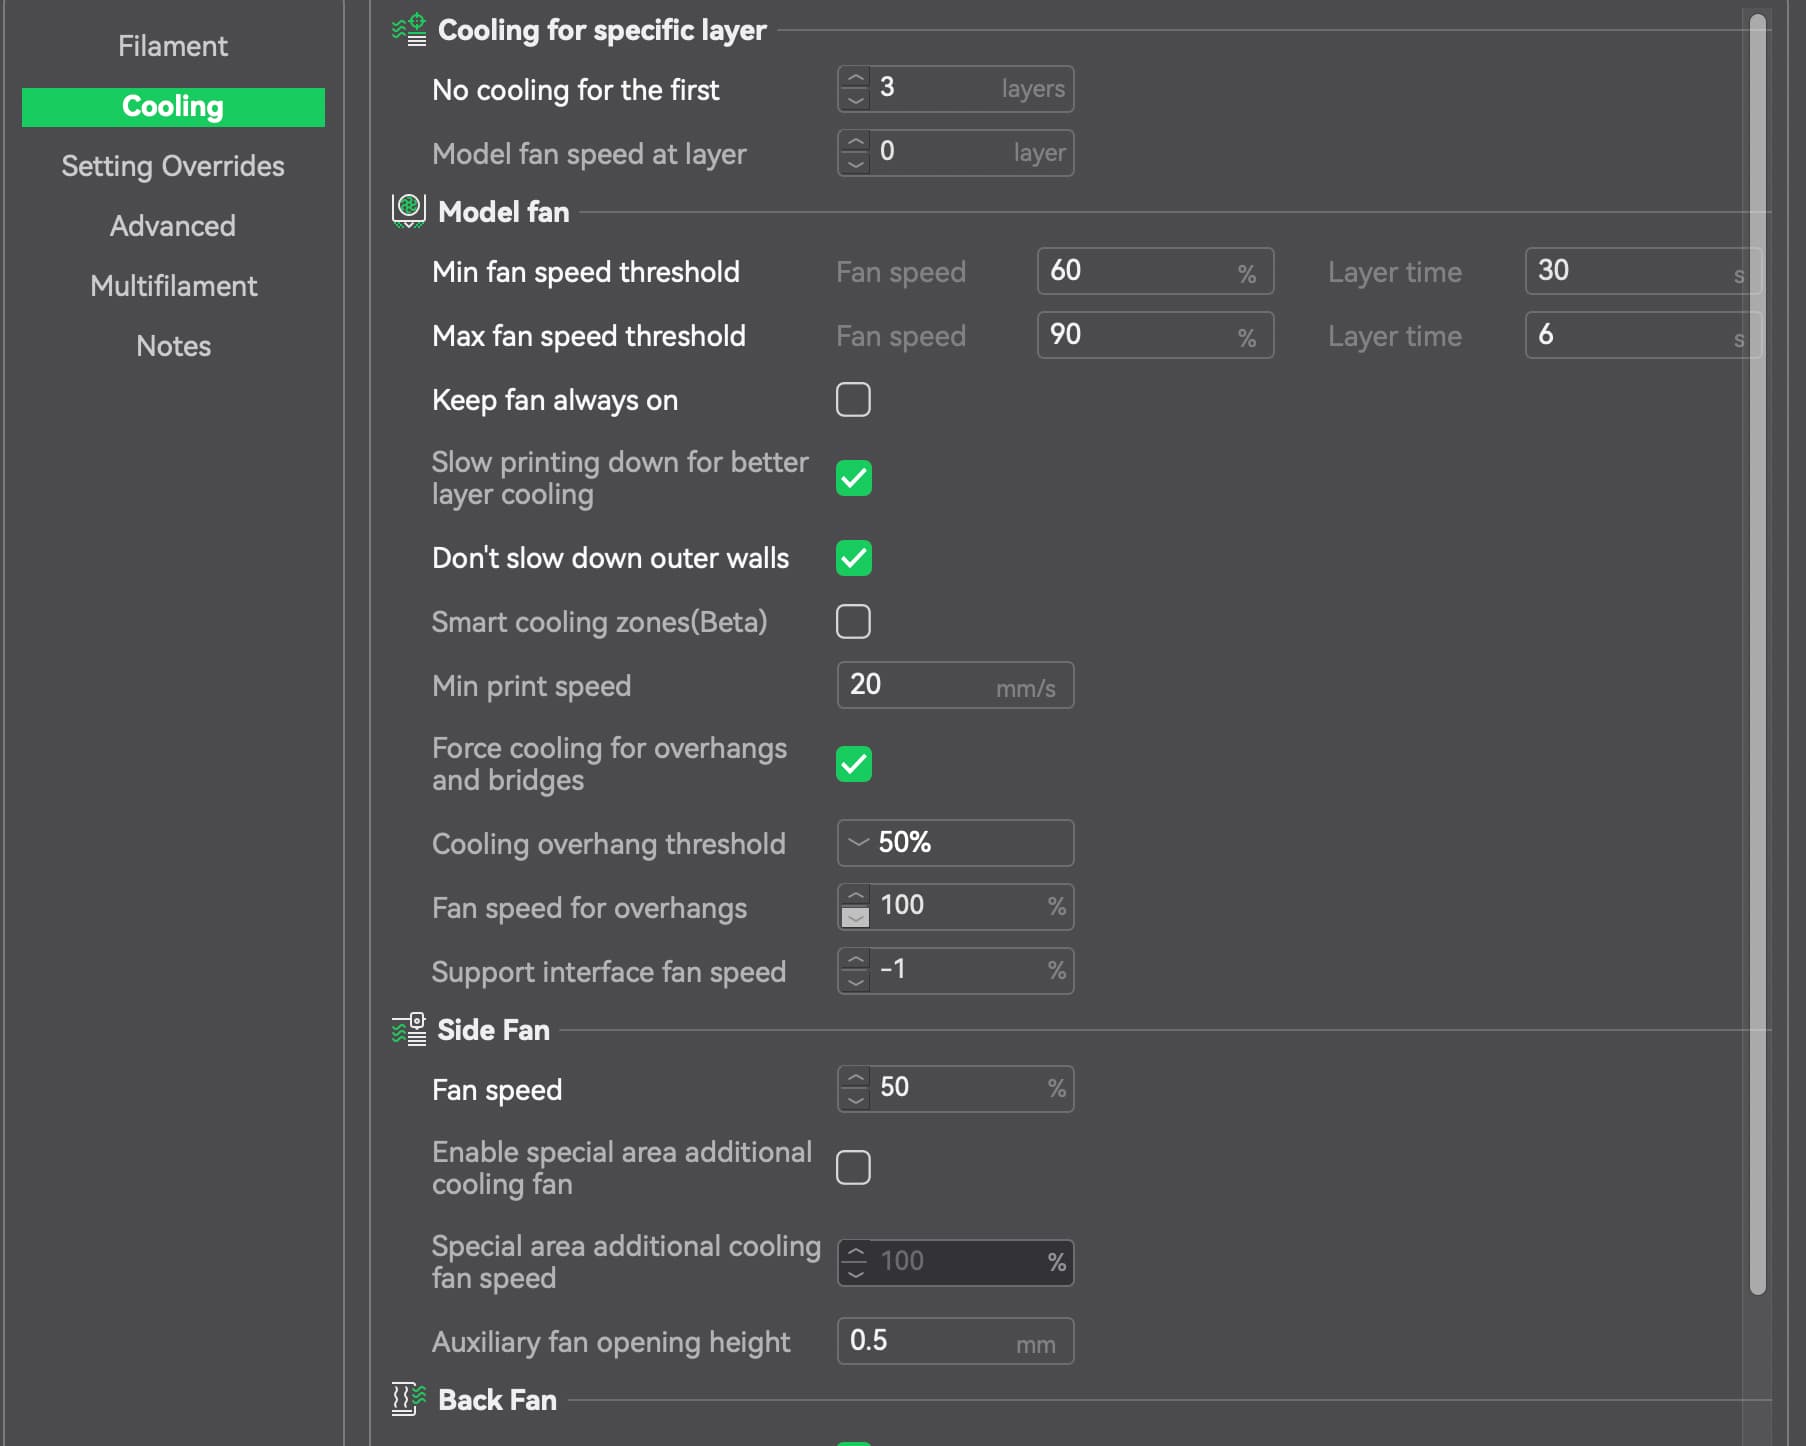Enable Keep fan always on
Image resolution: width=1806 pixels, height=1446 pixels.
click(x=853, y=400)
